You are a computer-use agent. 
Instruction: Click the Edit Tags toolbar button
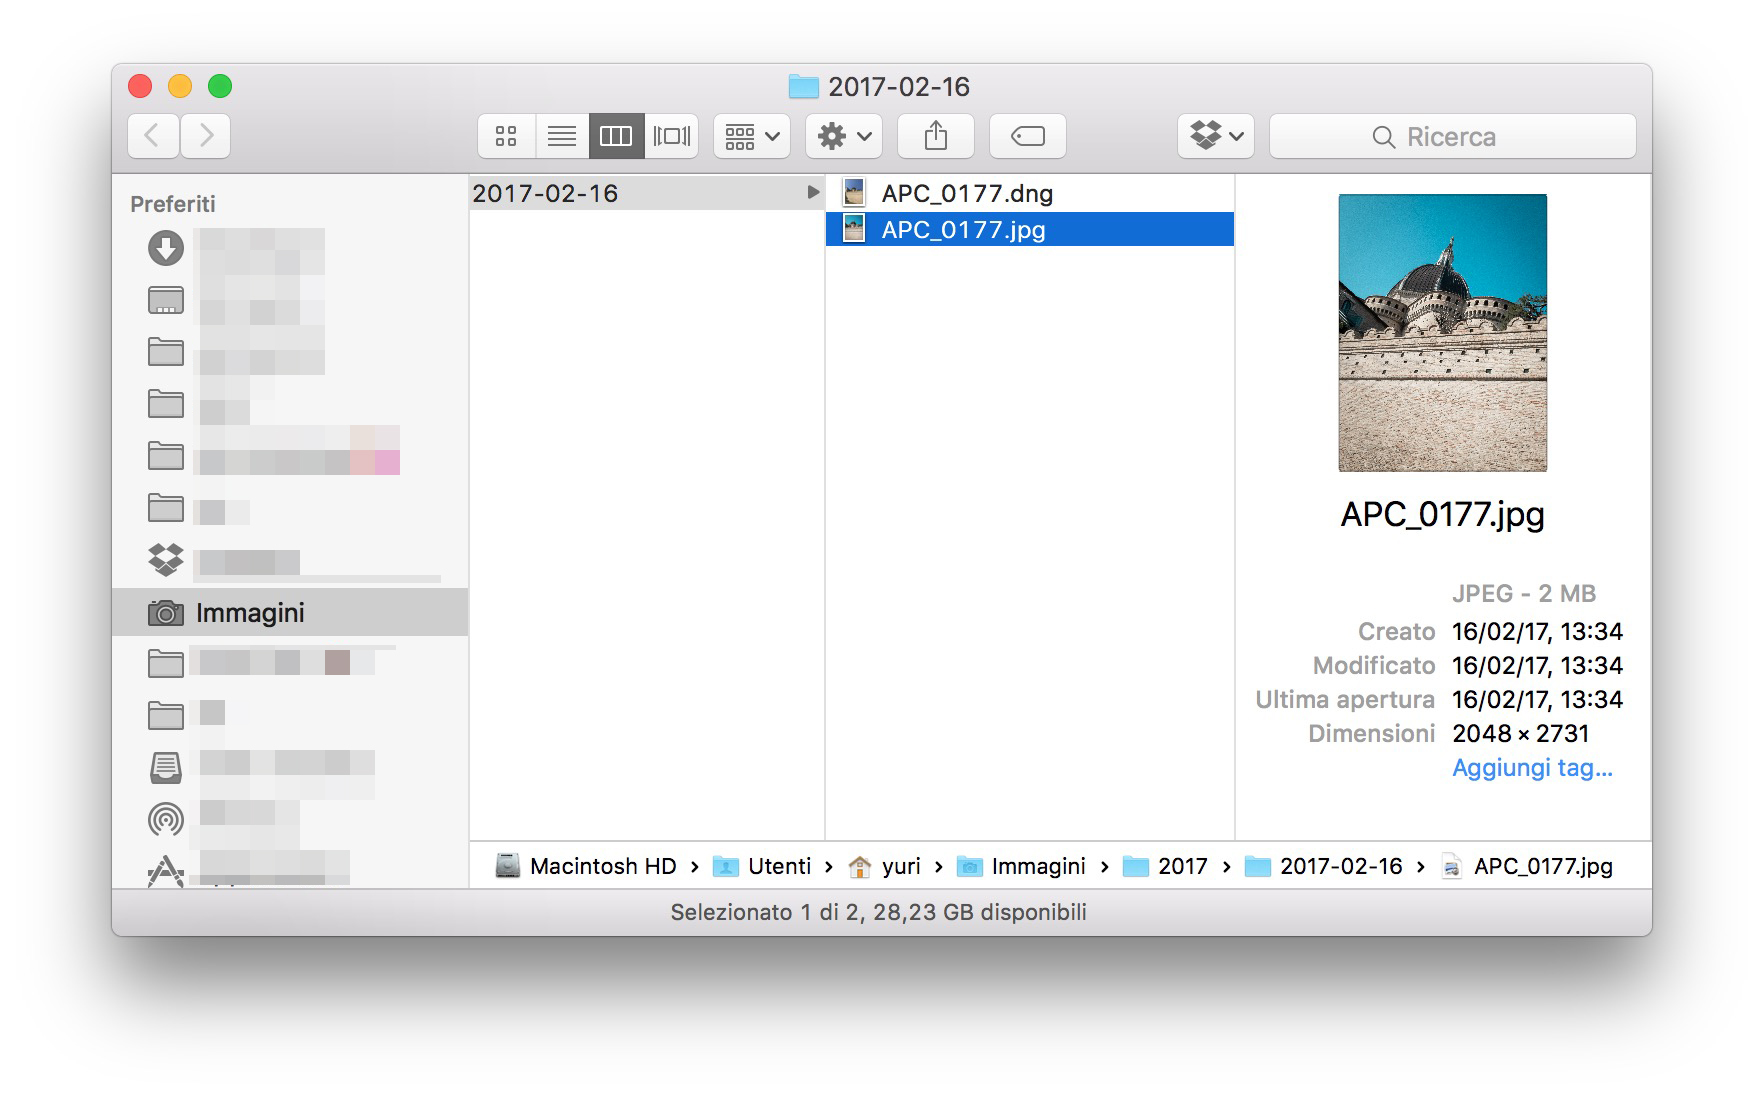tap(1028, 136)
